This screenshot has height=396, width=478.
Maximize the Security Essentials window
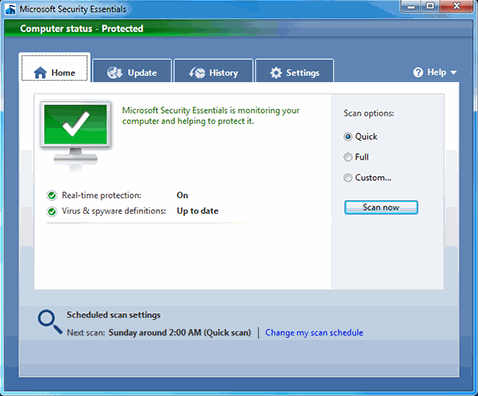(x=431, y=6)
